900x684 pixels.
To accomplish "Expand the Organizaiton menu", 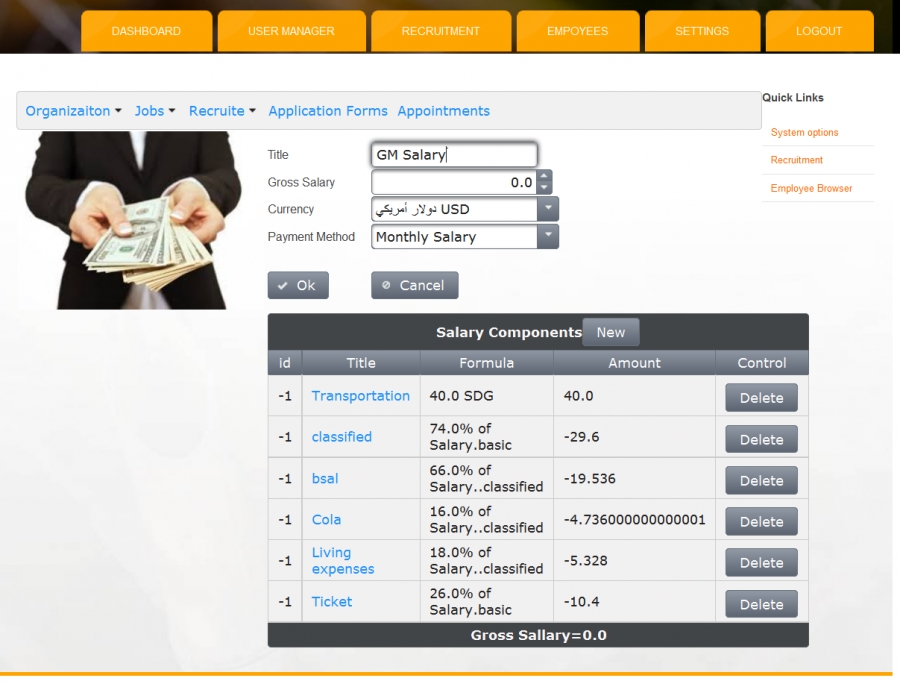I will point(73,111).
